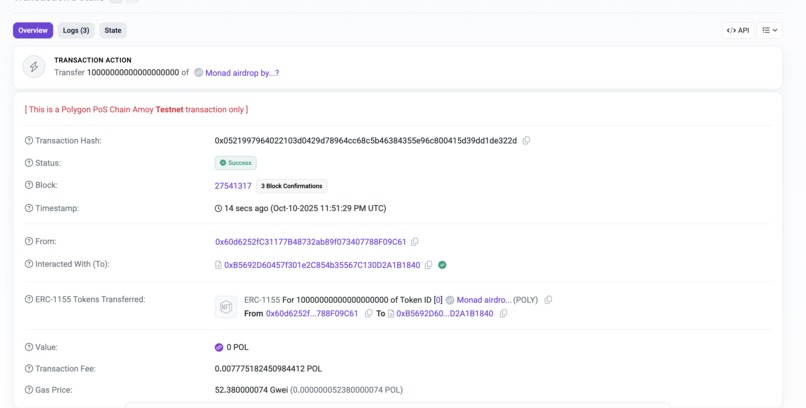806x408 pixels.
Task: Select the transaction hash text
Action: pos(365,141)
